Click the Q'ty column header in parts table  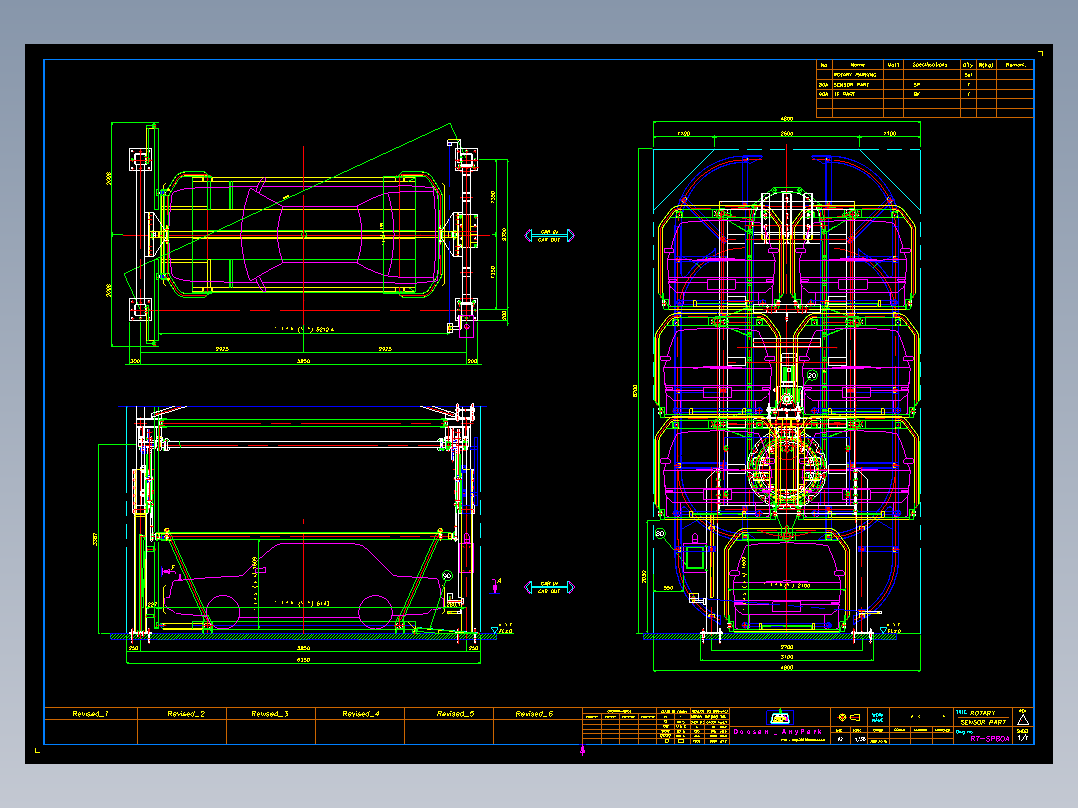coord(967,65)
